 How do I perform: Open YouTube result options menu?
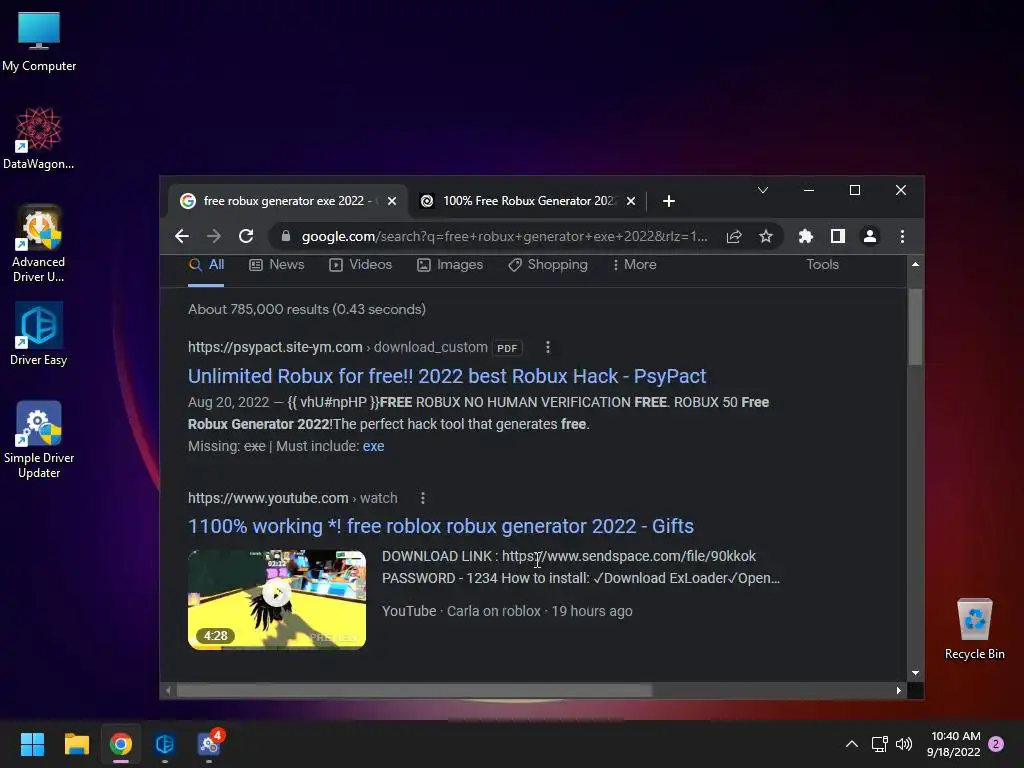(x=423, y=498)
